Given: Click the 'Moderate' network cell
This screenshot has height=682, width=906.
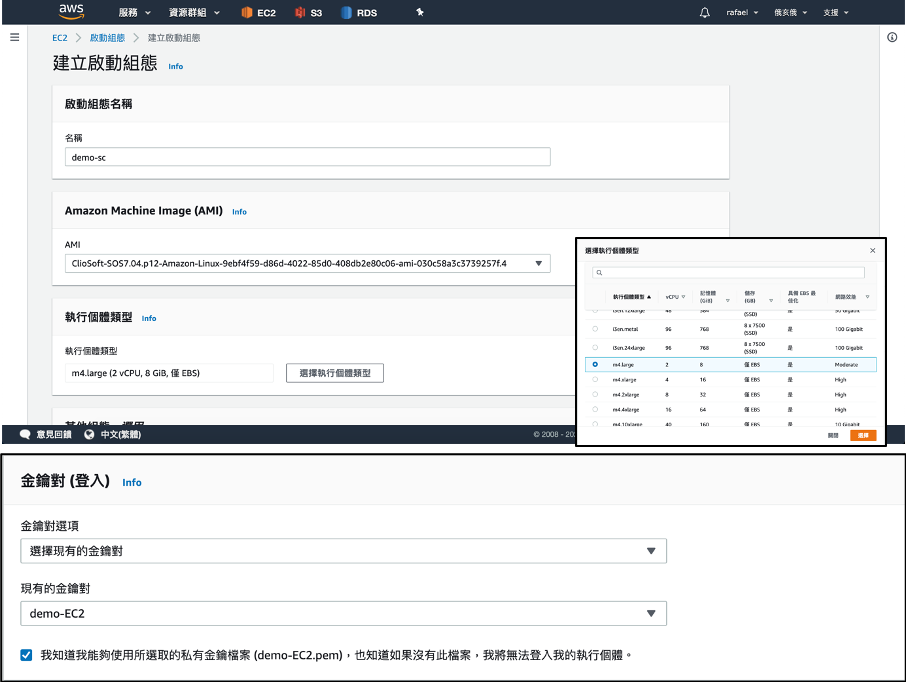Looking at the screenshot, I should [x=846, y=365].
